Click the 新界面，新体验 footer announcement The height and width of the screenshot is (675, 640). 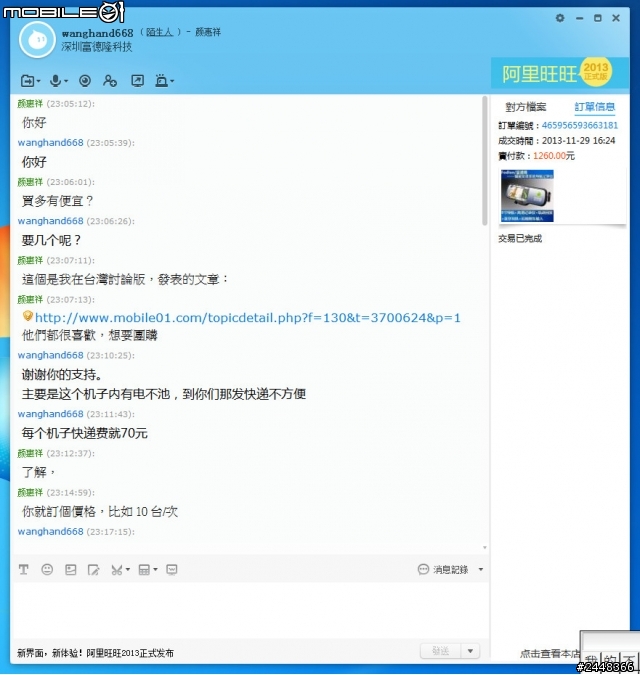(x=96, y=653)
